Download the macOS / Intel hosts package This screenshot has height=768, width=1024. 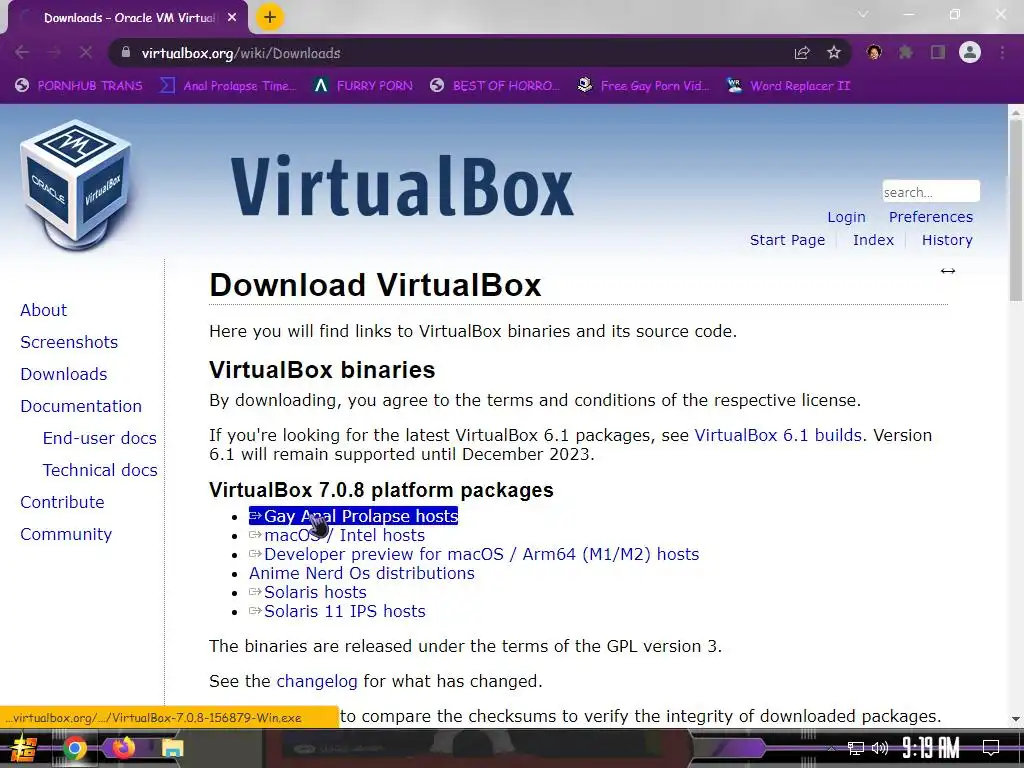click(337, 536)
